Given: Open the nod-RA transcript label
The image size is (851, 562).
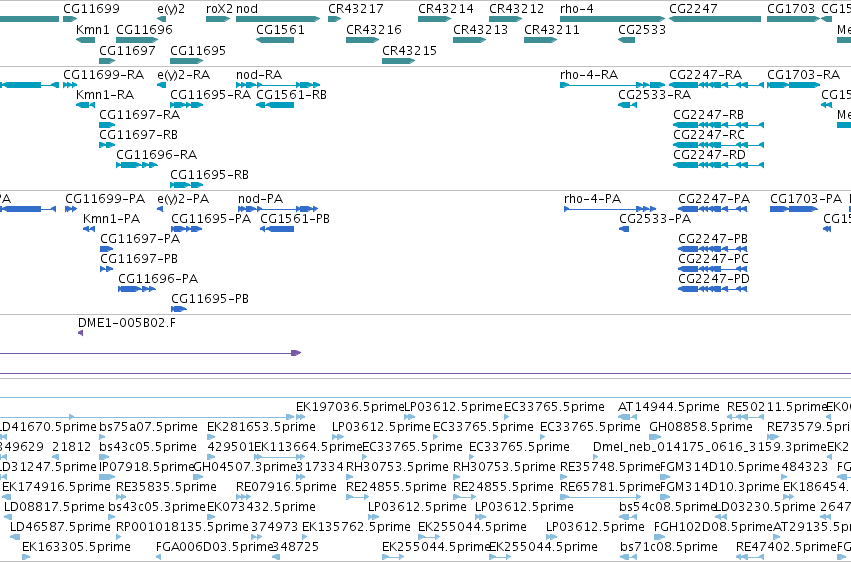Looking at the screenshot, I should [x=259, y=74].
